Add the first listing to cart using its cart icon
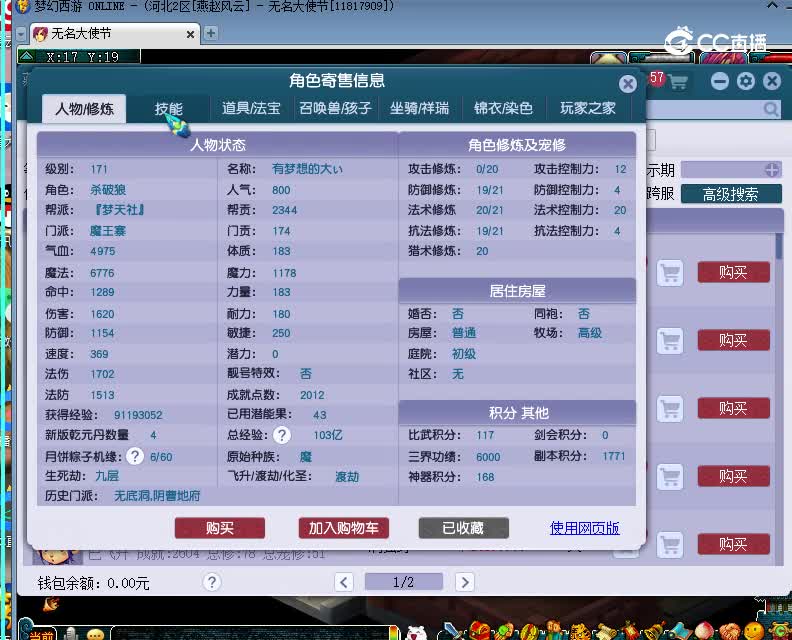 tap(670, 273)
